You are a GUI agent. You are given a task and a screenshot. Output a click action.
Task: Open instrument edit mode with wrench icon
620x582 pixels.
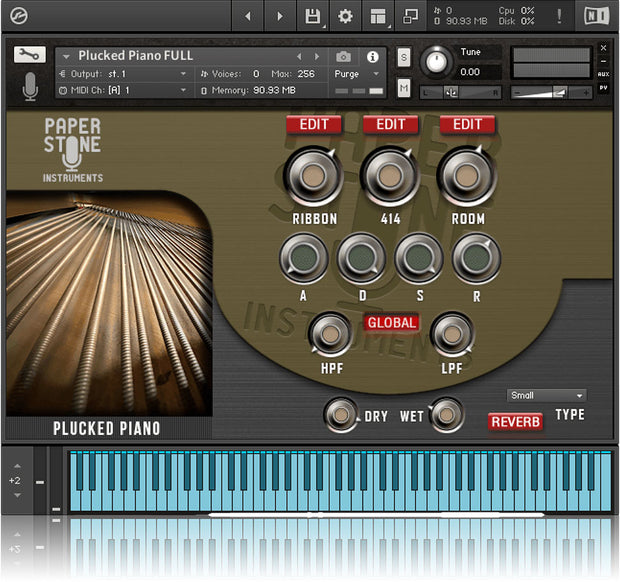click(x=30, y=55)
